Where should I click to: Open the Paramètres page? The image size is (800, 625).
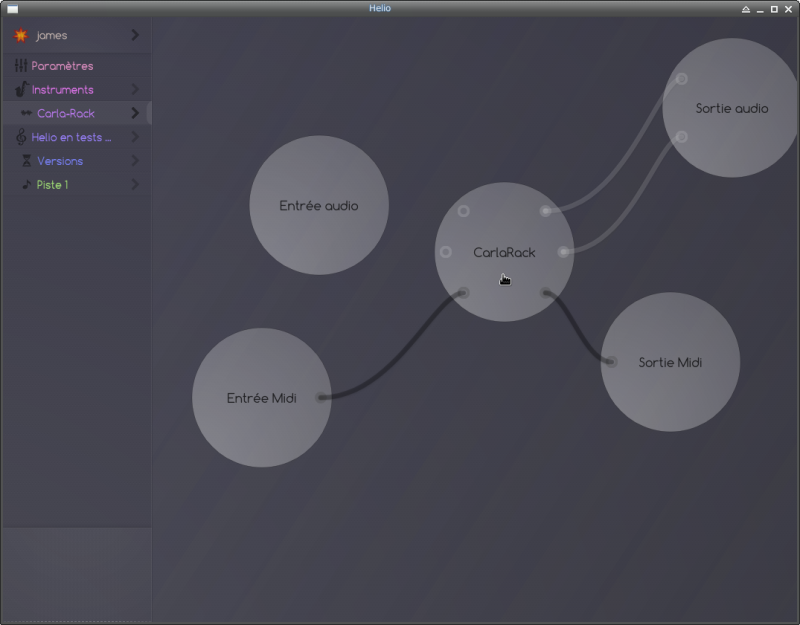(77, 65)
